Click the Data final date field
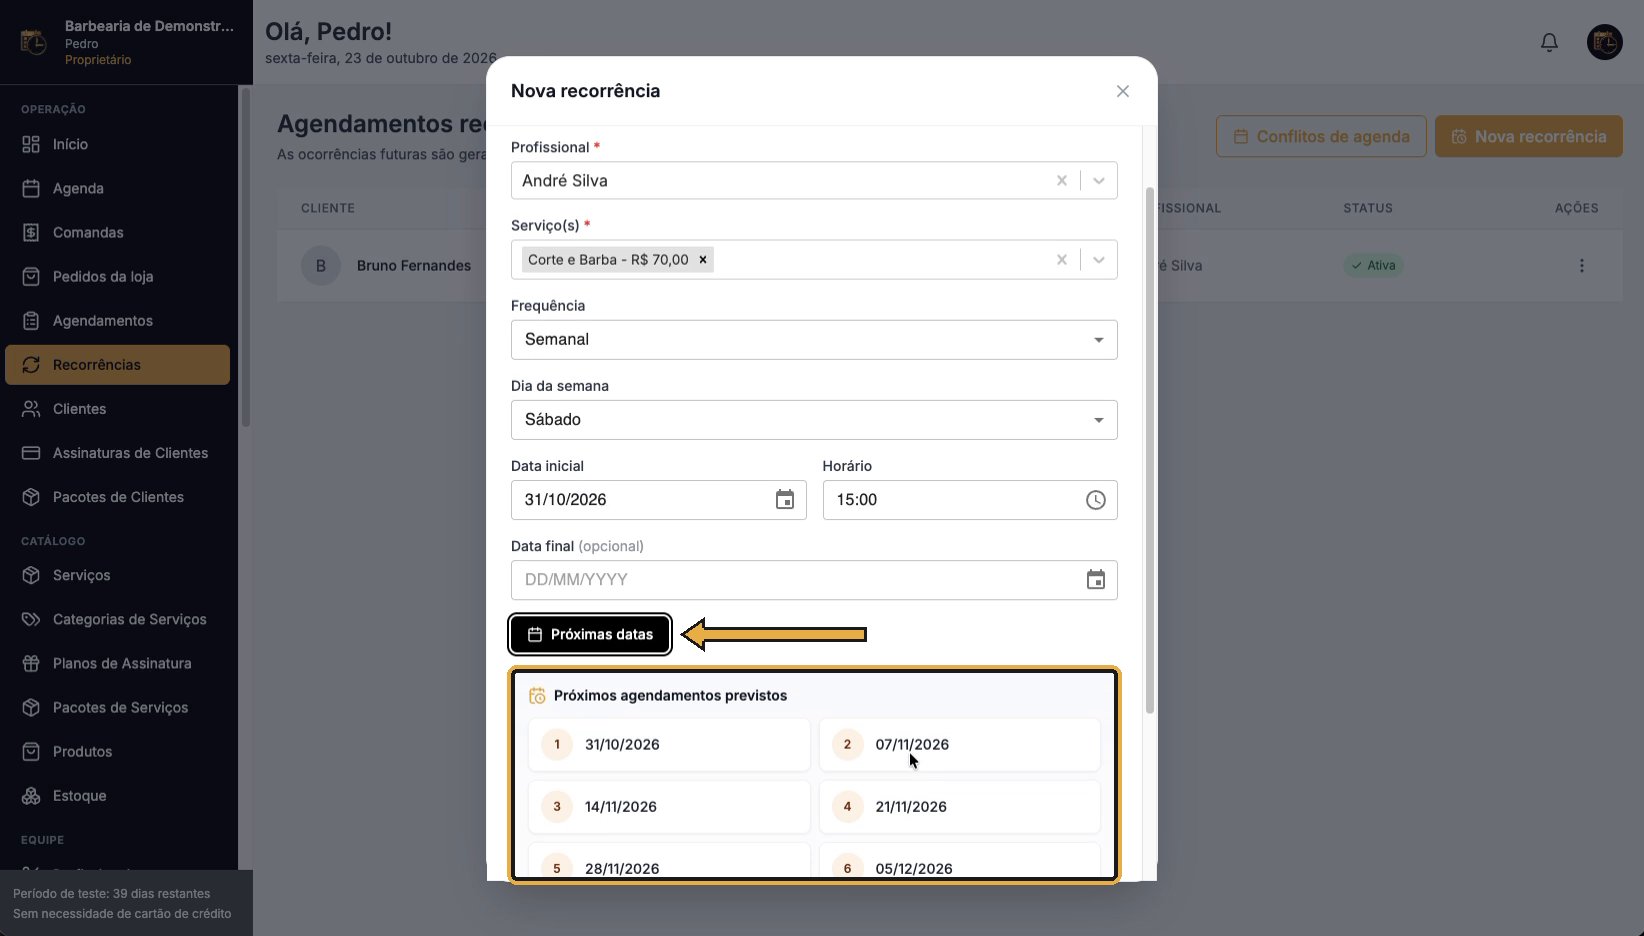The image size is (1644, 936). pos(814,580)
